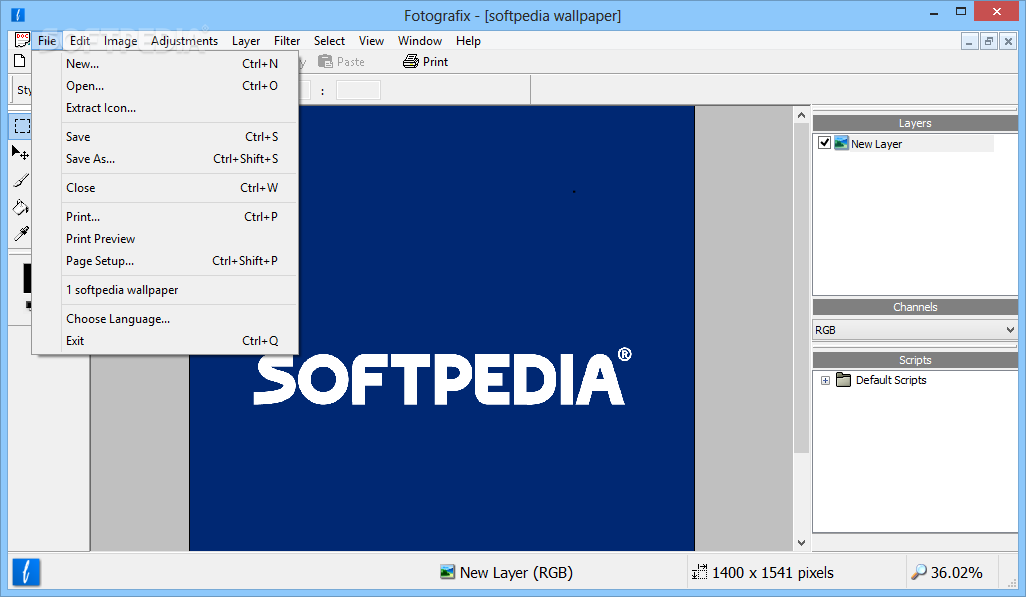Click the New document toolbar icon
Screen dimensions: 1026x597
point(20,61)
